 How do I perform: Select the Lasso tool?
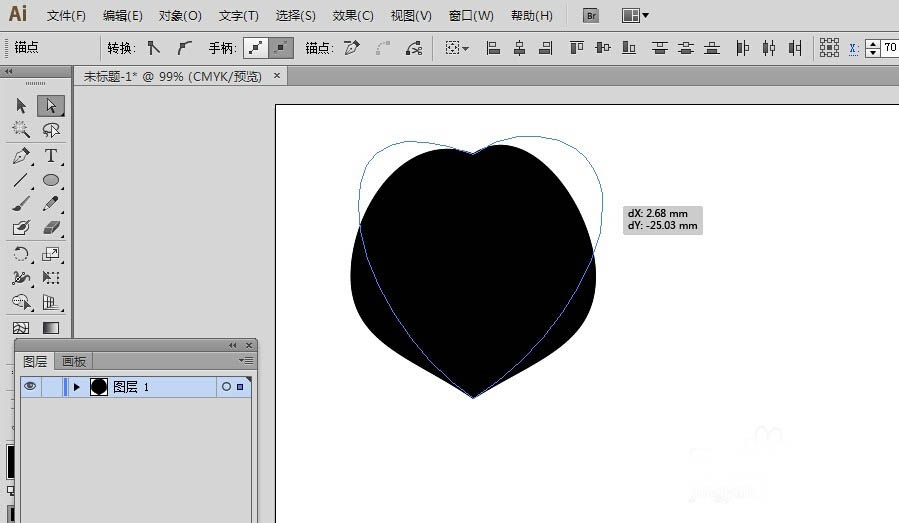pyautogui.click(x=51, y=130)
